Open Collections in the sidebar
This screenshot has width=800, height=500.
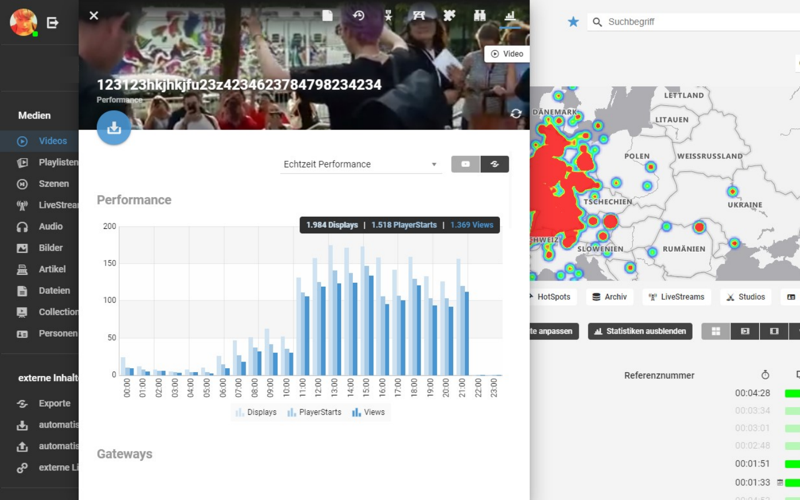click(39, 312)
